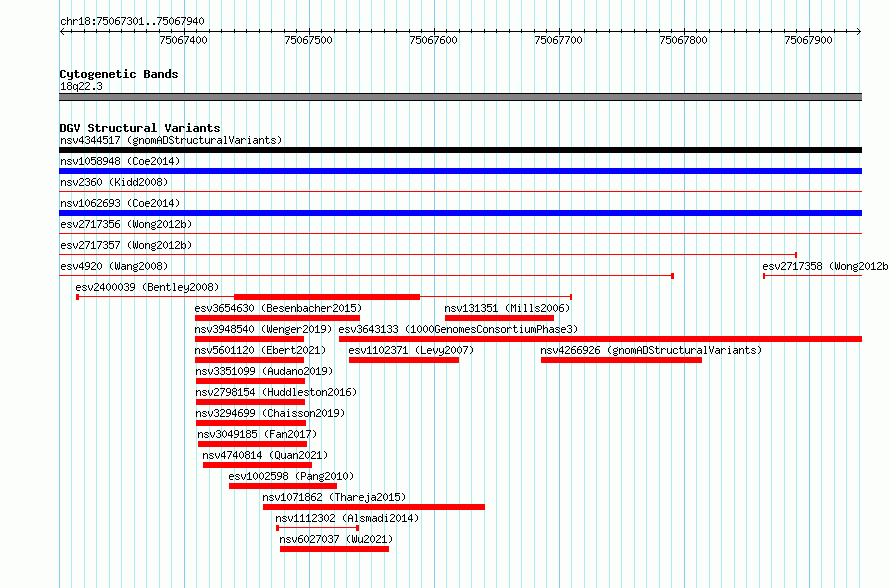The image size is (890, 588).
Task: Select the blue bar under nsv1062693
Action: [x=460, y=213]
